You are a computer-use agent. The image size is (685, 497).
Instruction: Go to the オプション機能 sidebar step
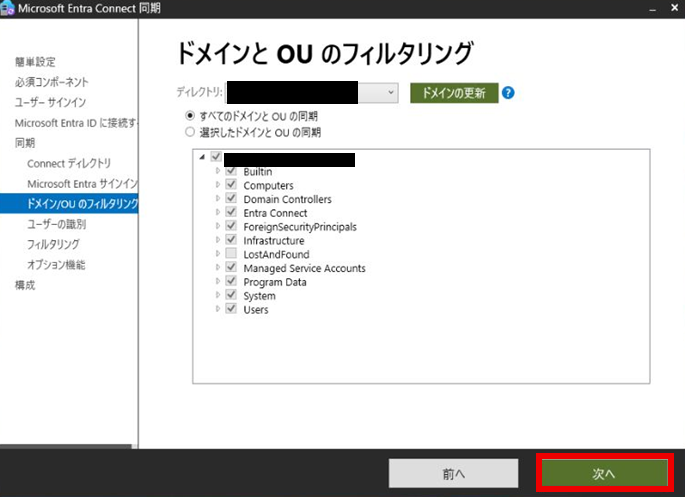point(56,265)
